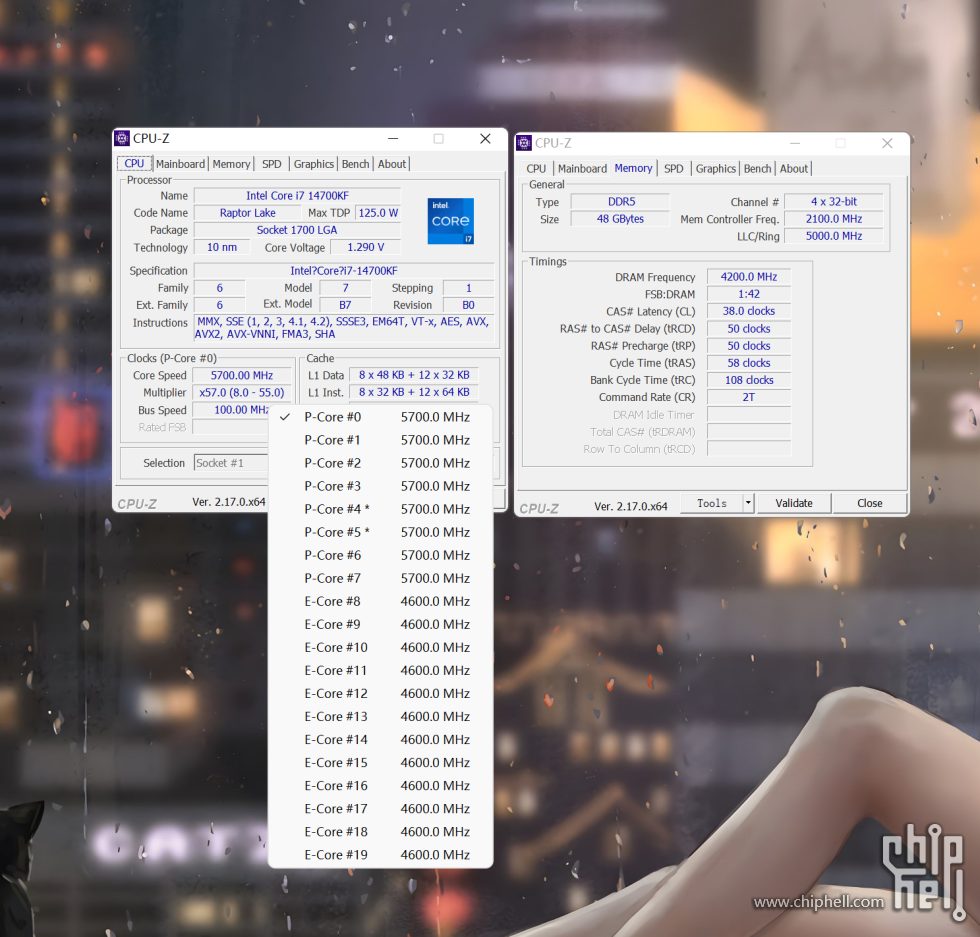This screenshot has width=980, height=937.
Task: Click the CPU-Z icon in the Processor window title bar
Action: point(122,138)
